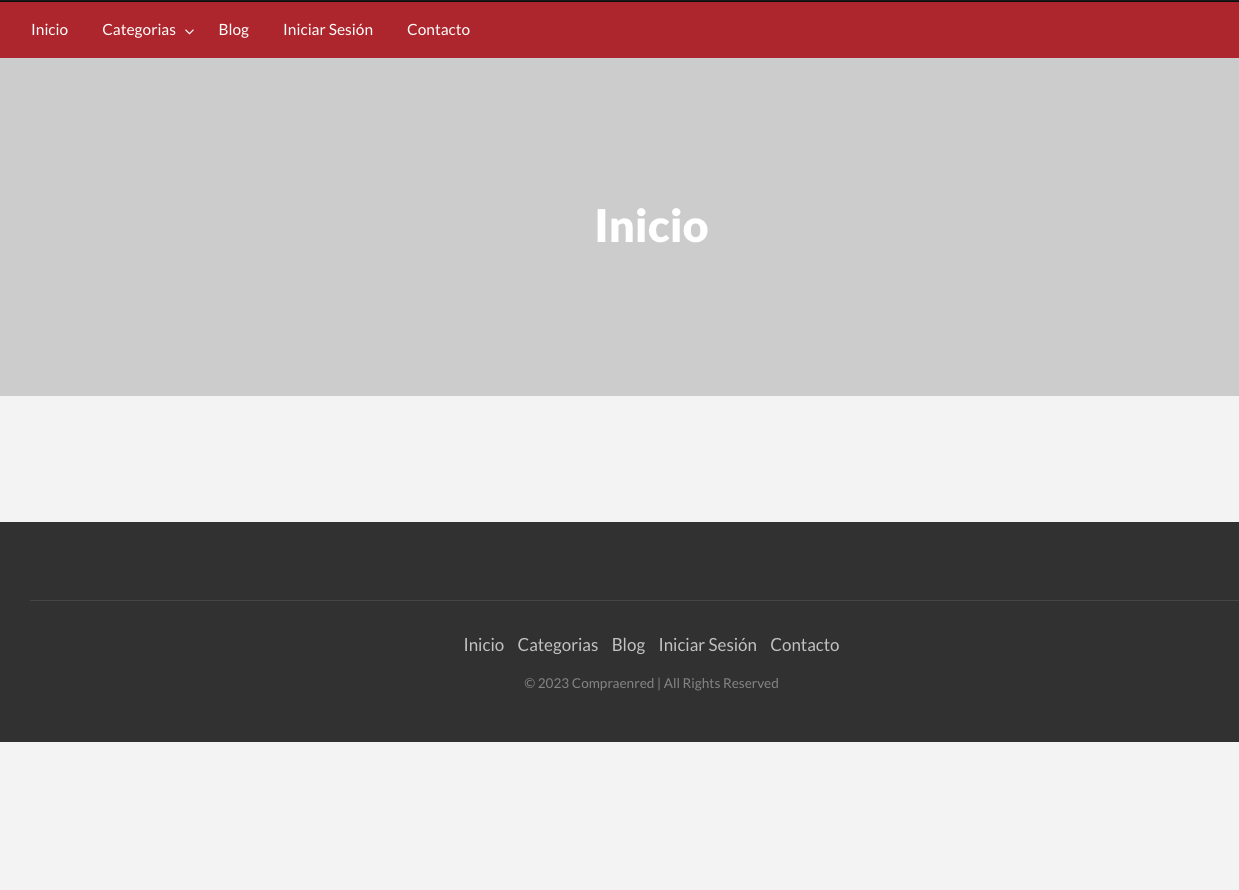Expand the Categorias dropdown chevron
Screen dimensions: 1239x890
click(x=189, y=31)
